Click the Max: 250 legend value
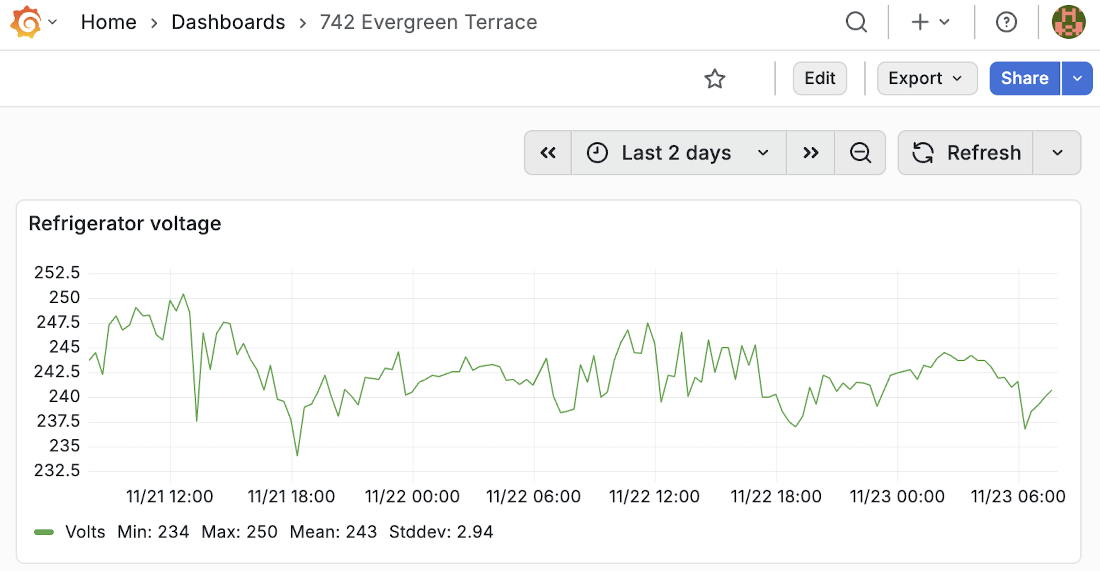 [x=239, y=532]
